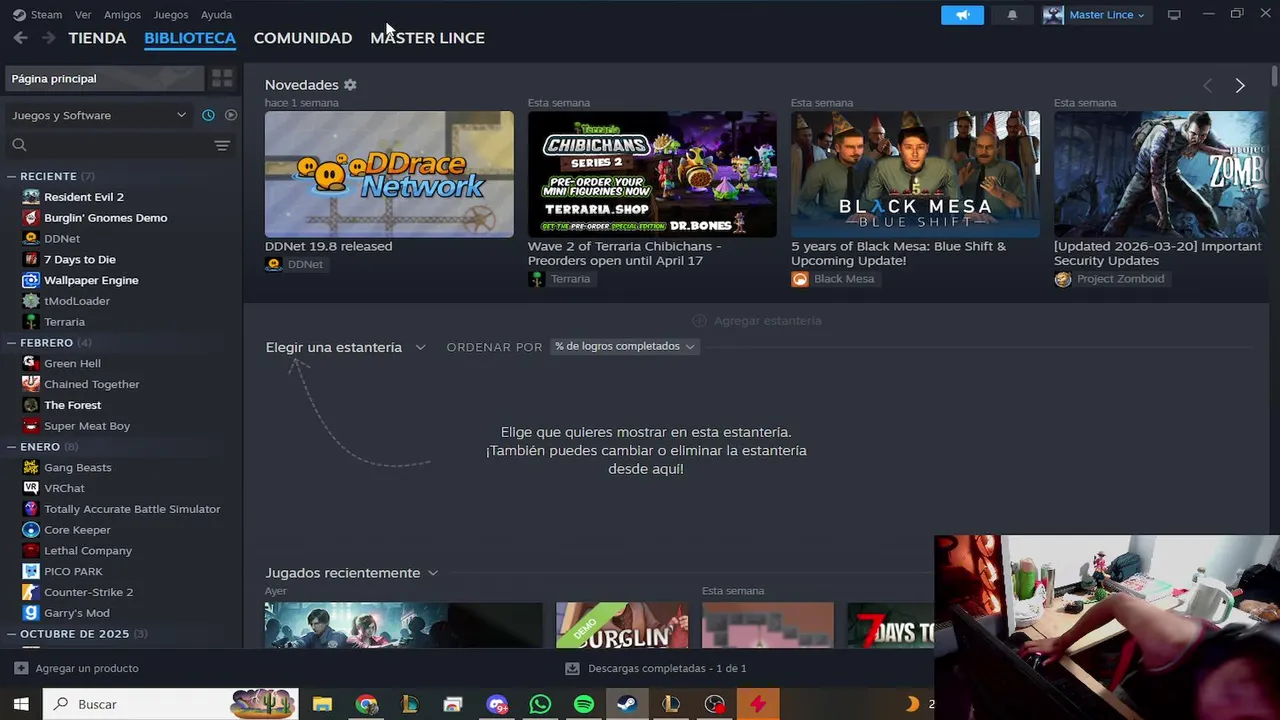Show previous news items arrow
This screenshot has height=720, width=1280.
pos(1207,86)
